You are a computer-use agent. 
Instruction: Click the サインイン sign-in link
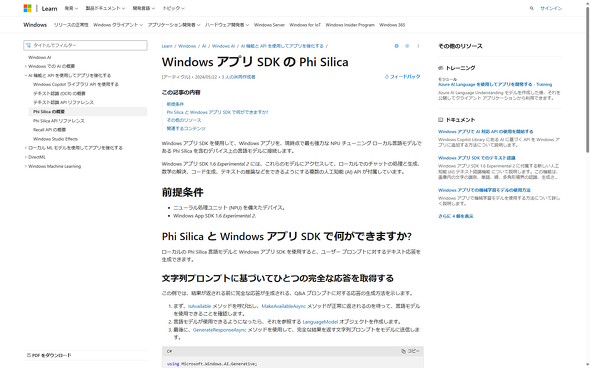pos(551,8)
